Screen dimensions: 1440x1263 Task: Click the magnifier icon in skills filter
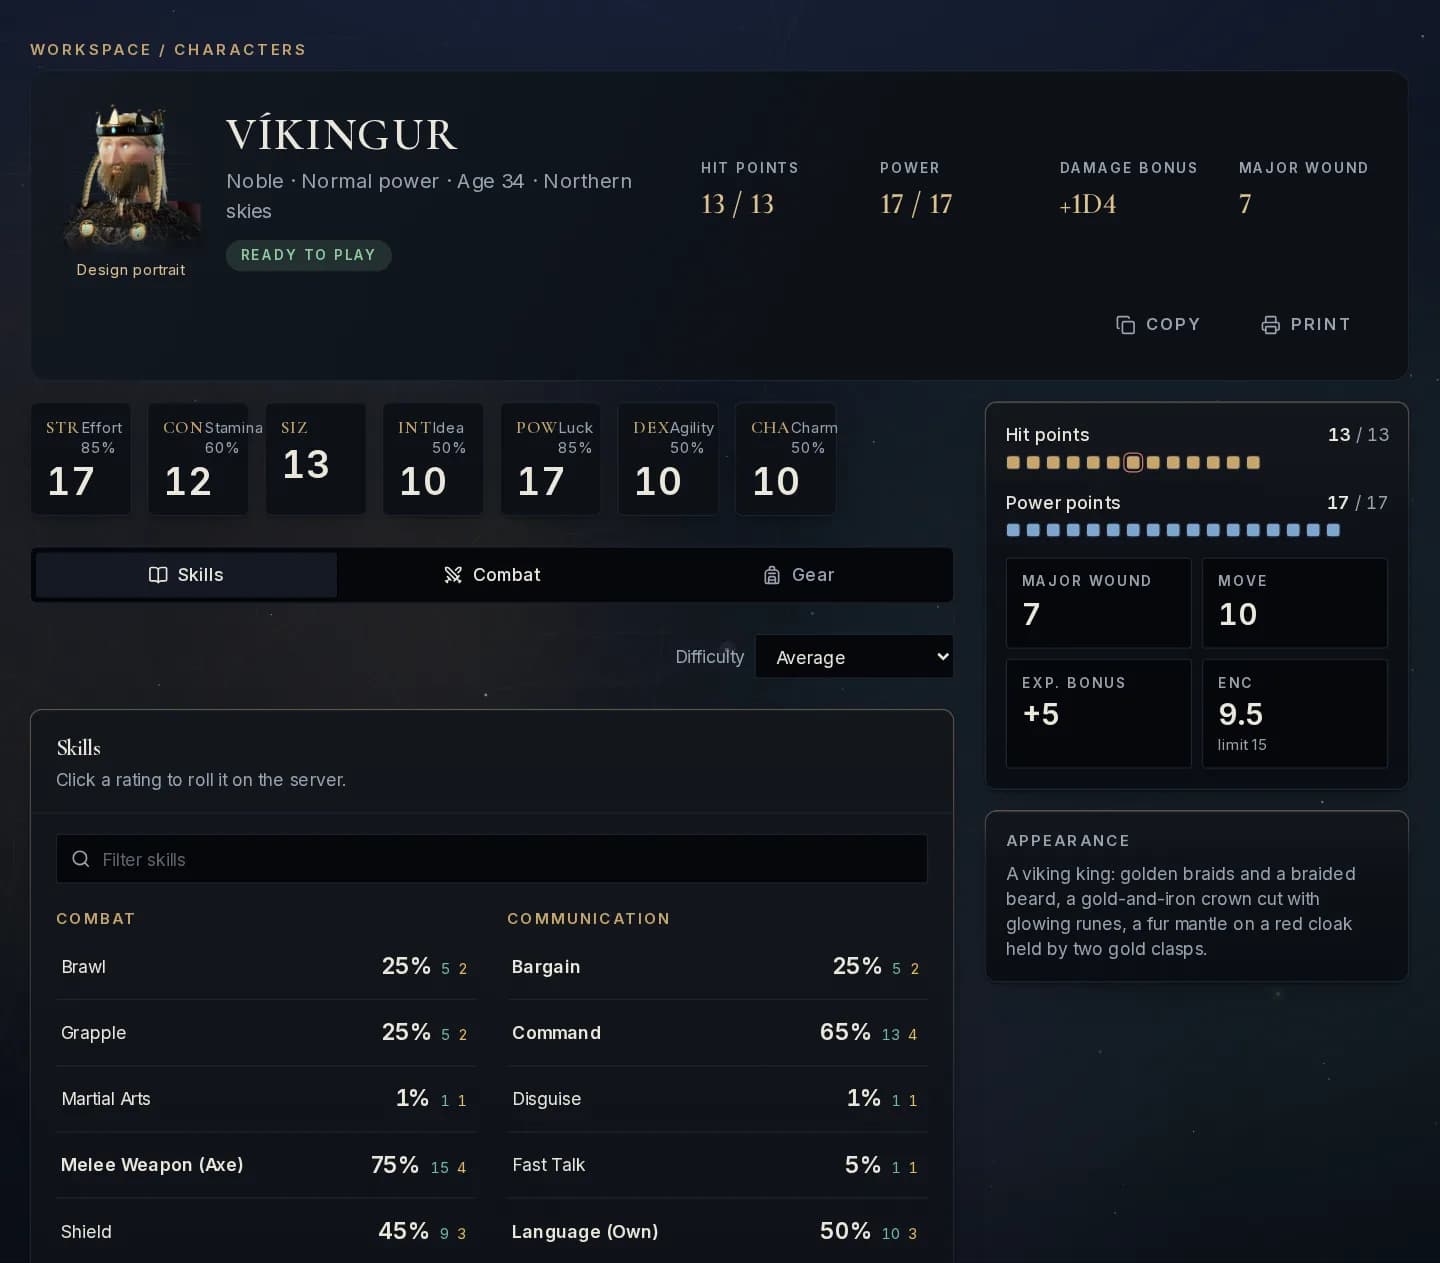81,859
